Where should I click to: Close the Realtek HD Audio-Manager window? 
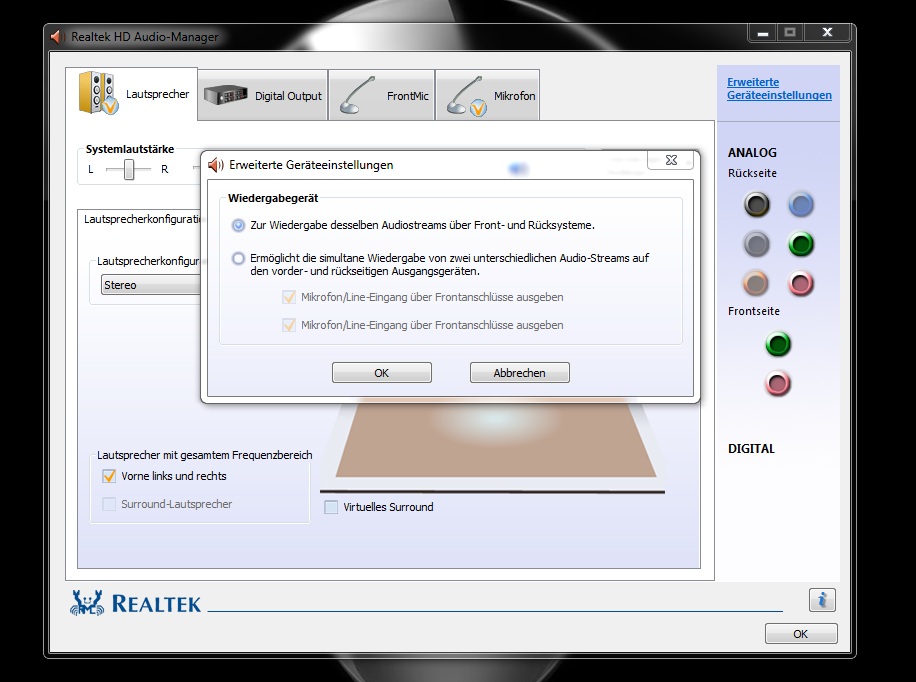coord(827,33)
